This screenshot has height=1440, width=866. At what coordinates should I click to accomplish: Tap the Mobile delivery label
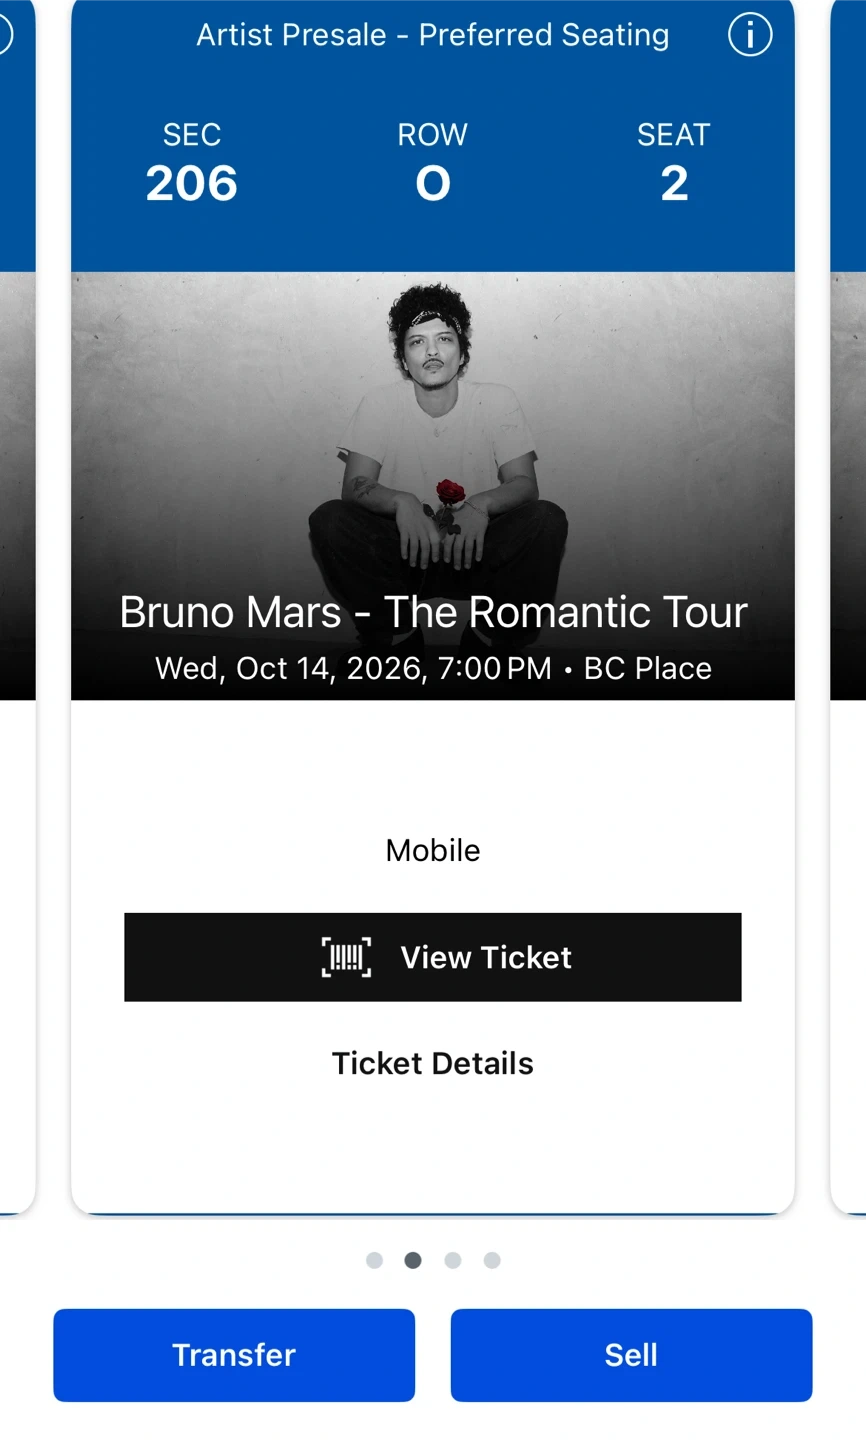(433, 850)
